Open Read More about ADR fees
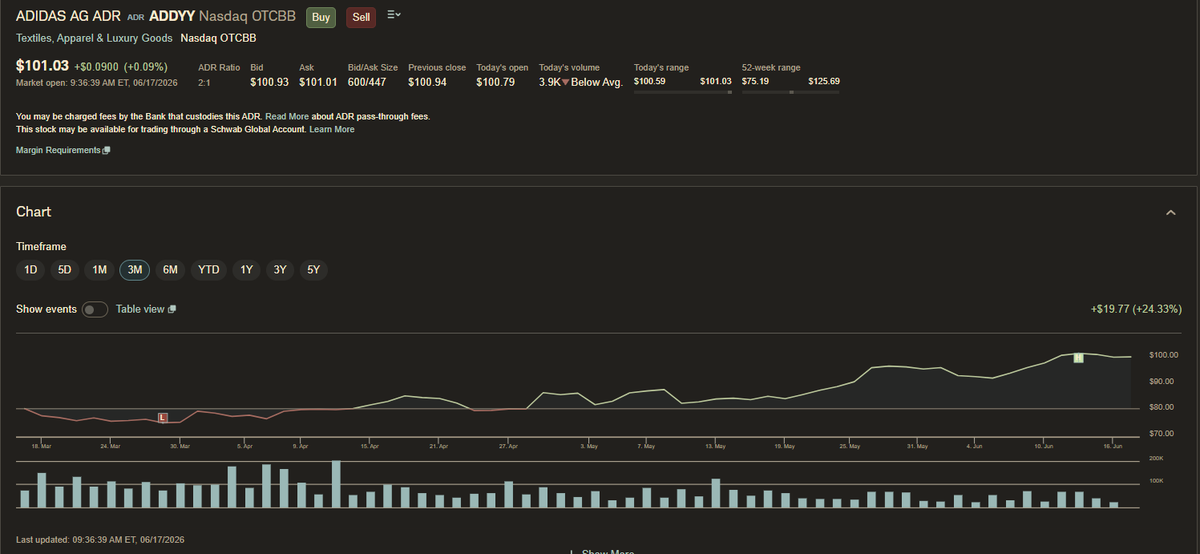 [x=287, y=116]
